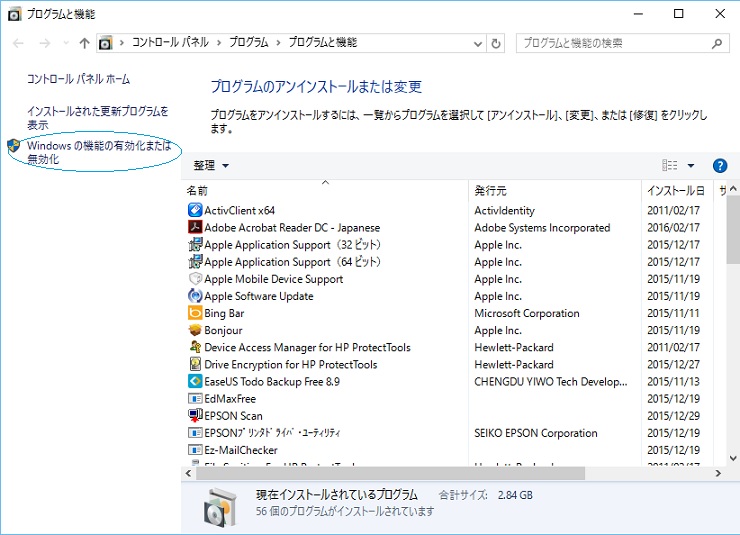Open インストールされた更新プログラムを表示 link
Viewport: 740px width, 535px height.
pyautogui.click(x=98, y=118)
